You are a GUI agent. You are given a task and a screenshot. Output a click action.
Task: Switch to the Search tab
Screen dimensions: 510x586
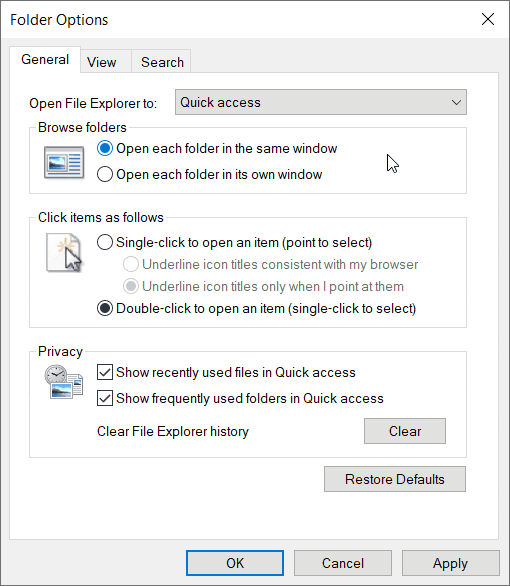coord(161,61)
